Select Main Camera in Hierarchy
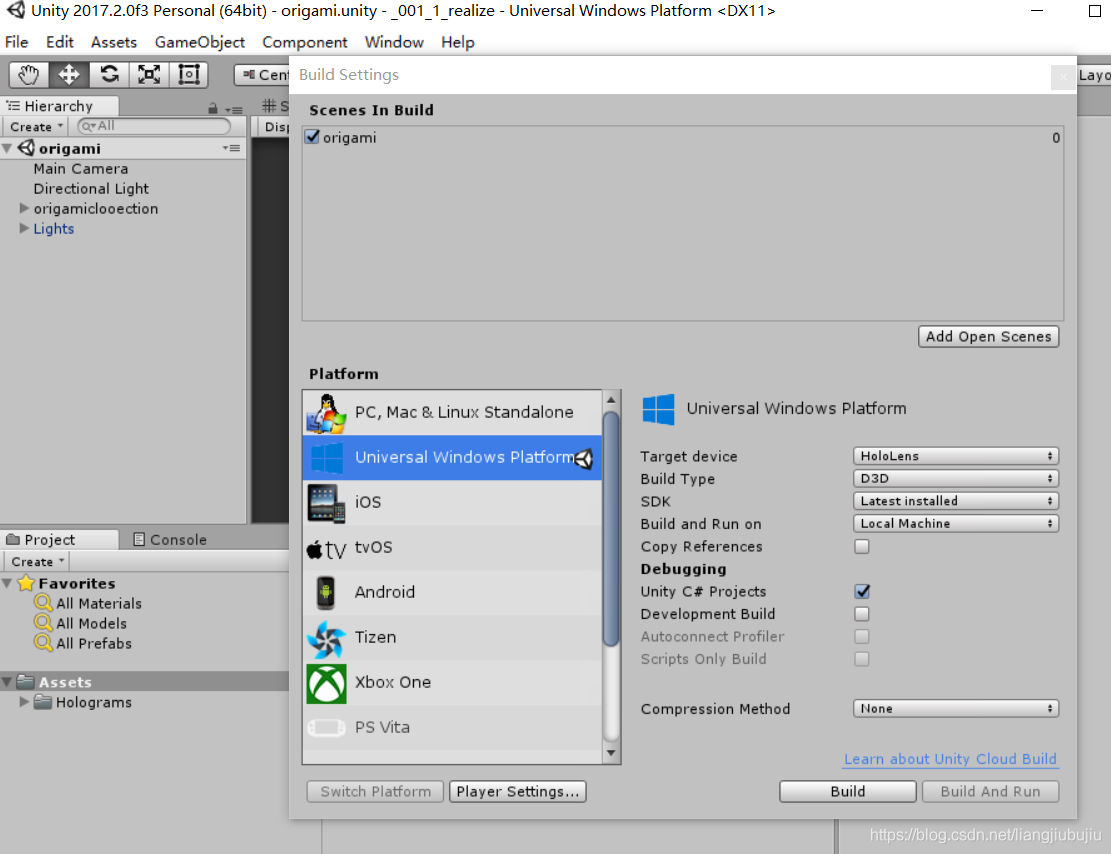Screen dimensions: 1111x854 (81, 169)
